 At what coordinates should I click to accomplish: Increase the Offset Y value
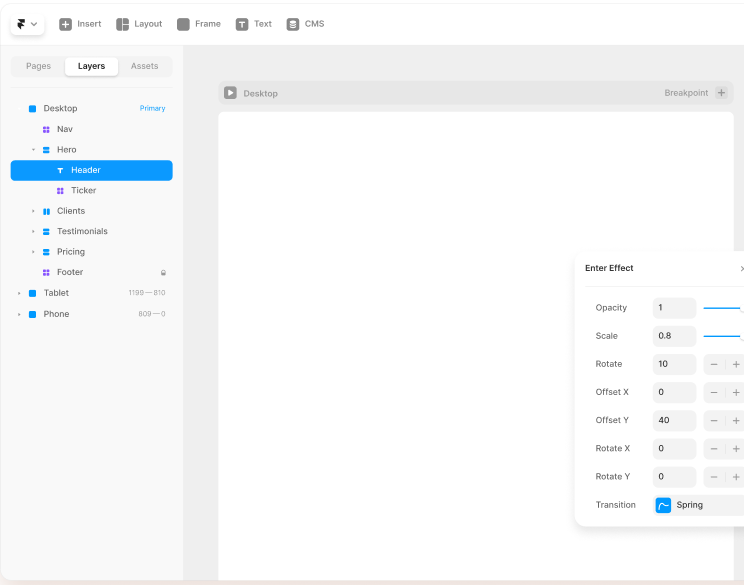tap(735, 421)
